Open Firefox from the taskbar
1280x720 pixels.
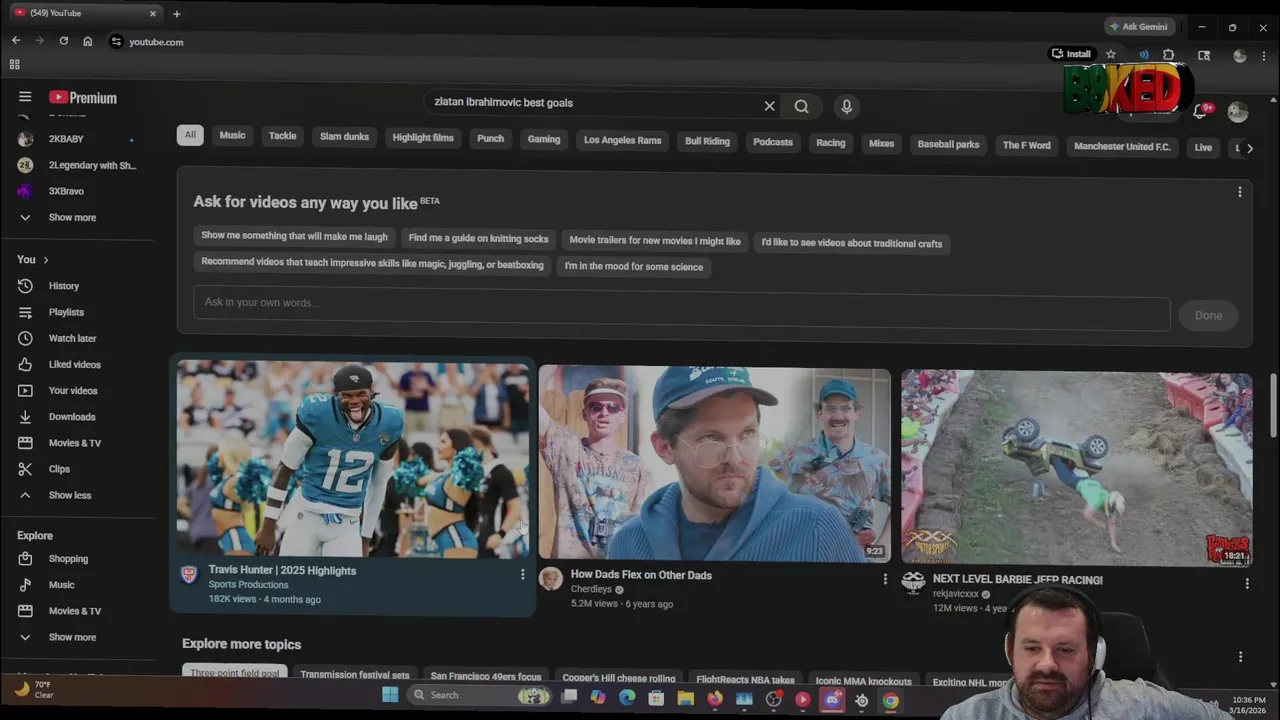coord(715,699)
